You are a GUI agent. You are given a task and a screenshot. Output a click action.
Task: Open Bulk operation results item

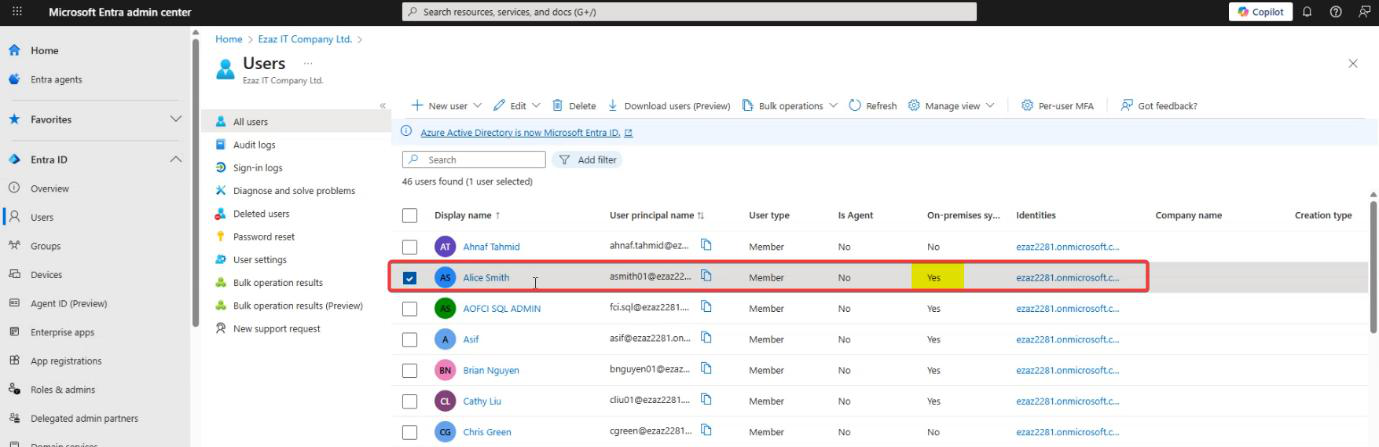click(278, 283)
